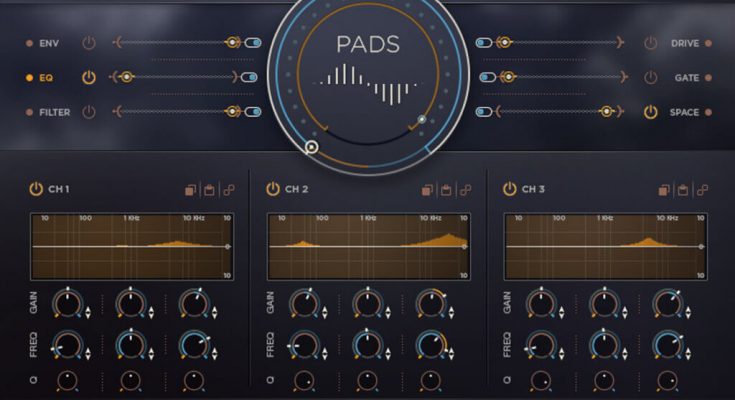Image resolution: width=735 pixels, height=400 pixels.
Task: Click the paste icon for CH 1
Action: [208, 190]
